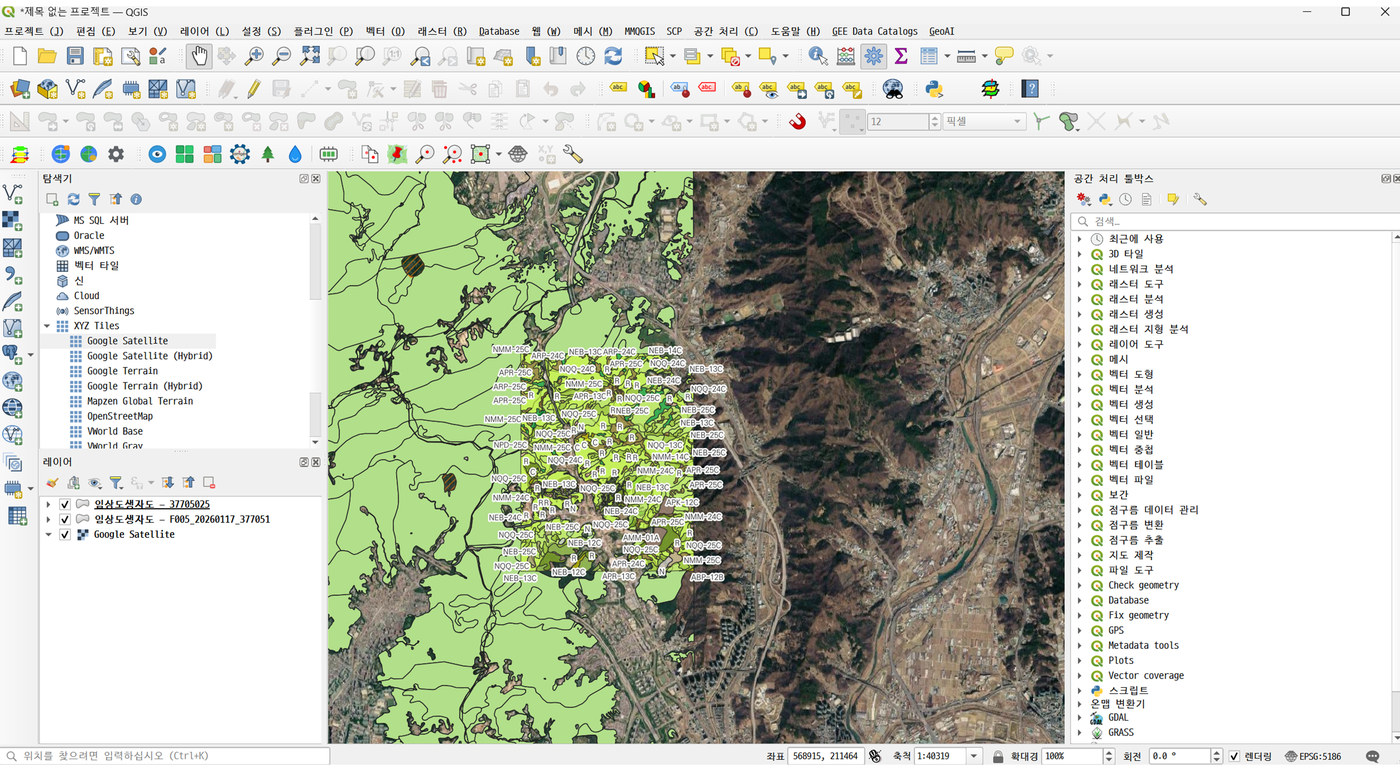1400x771 pixels.
Task: Open the help book icon in the toolbar
Action: pos(1030,89)
